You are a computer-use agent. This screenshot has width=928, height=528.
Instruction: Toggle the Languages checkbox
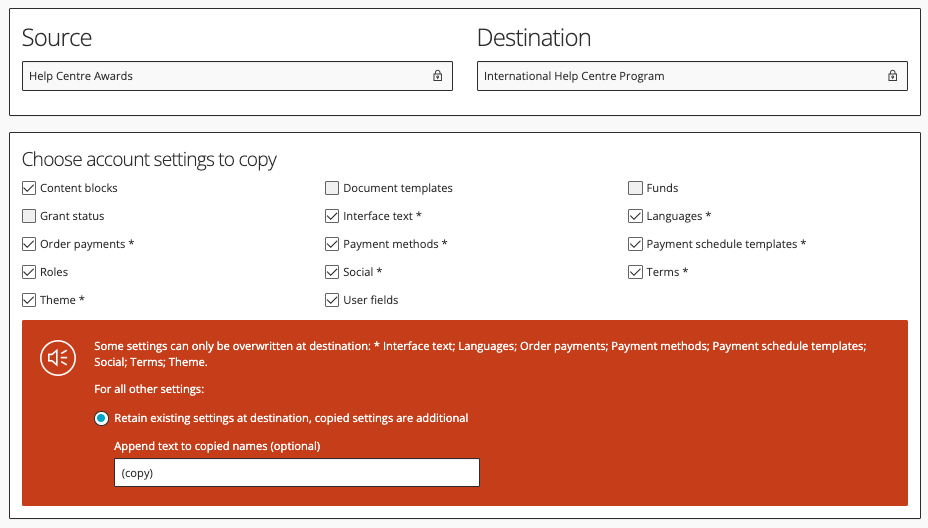tap(635, 216)
